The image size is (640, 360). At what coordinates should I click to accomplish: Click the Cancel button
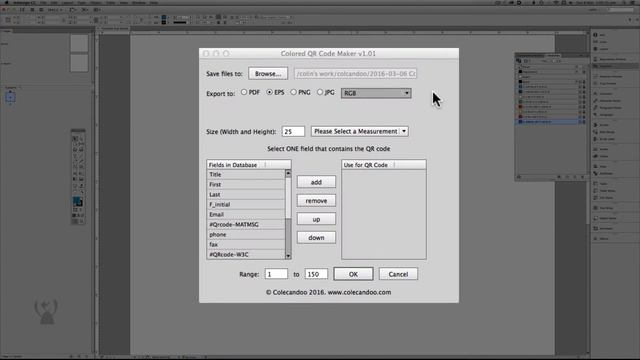(x=398, y=274)
